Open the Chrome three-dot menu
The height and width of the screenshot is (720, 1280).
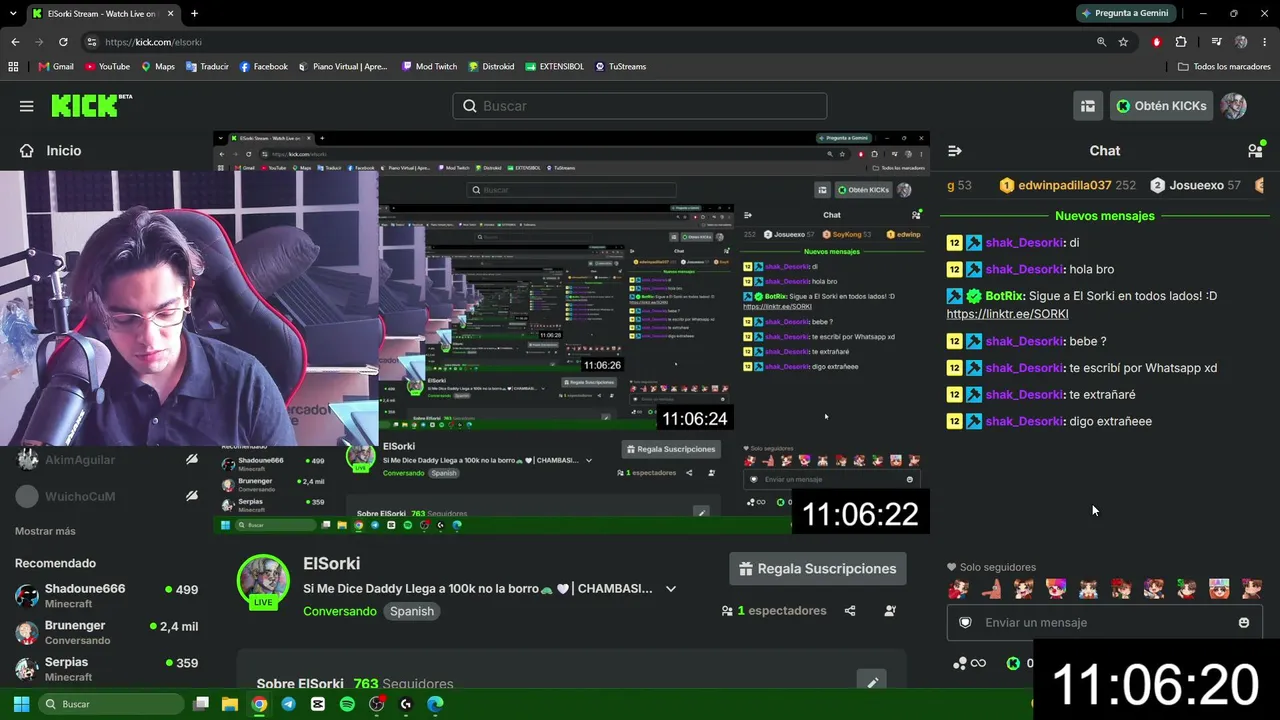coord(1265,42)
